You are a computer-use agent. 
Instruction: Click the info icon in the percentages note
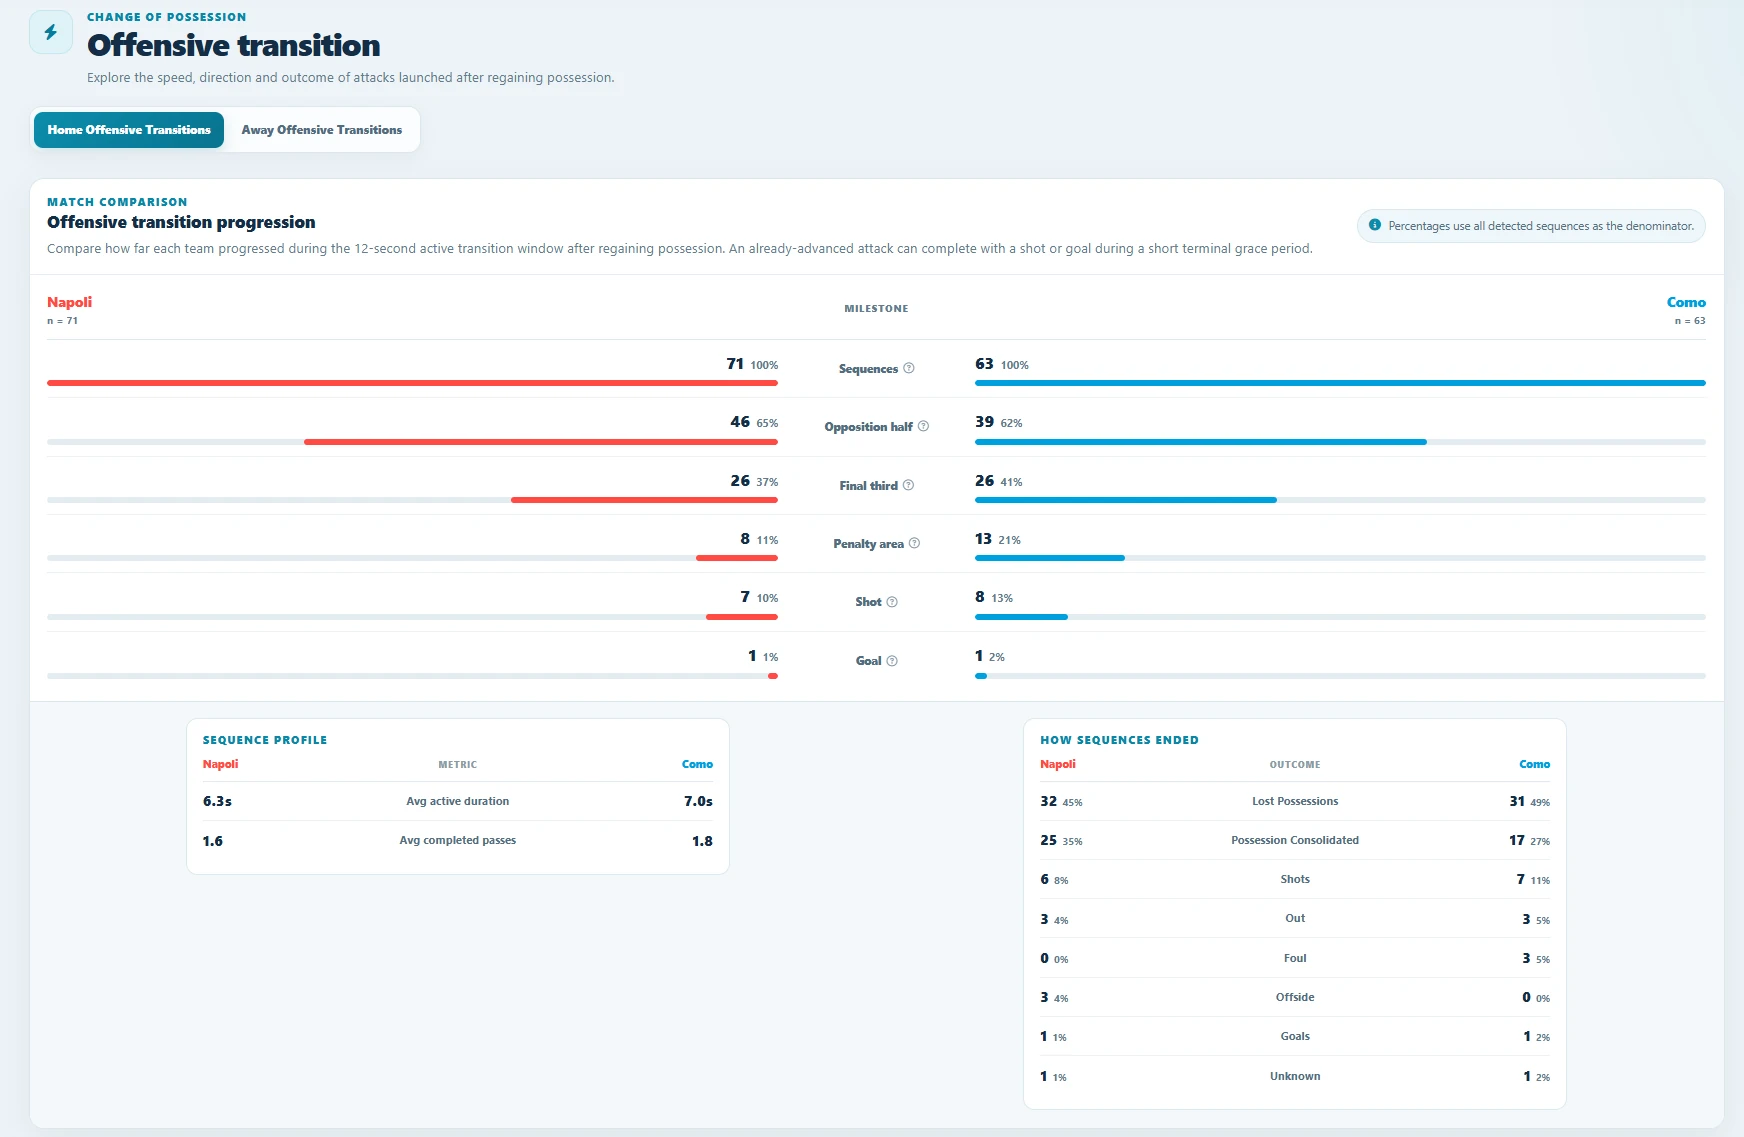pyautogui.click(x=1375, y=226)
